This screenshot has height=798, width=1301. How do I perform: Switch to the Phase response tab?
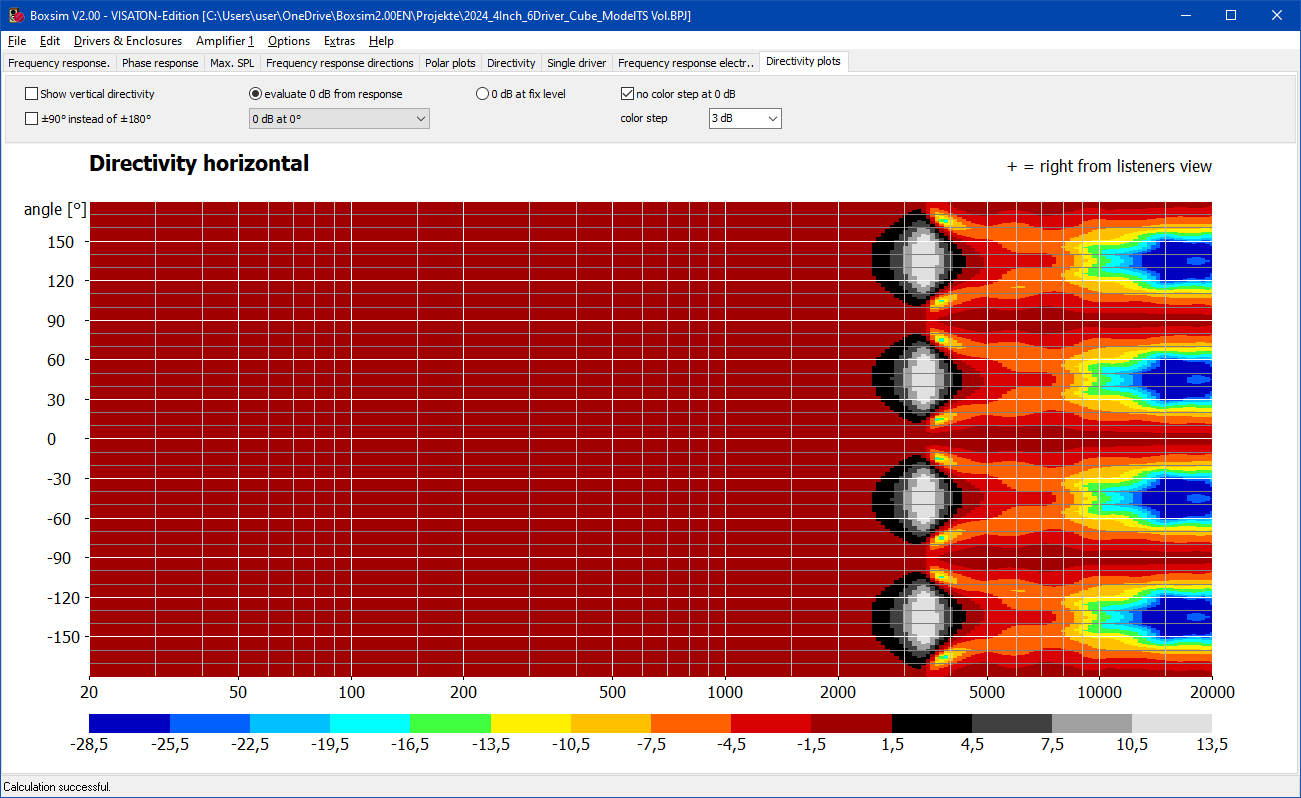(160, 63)
